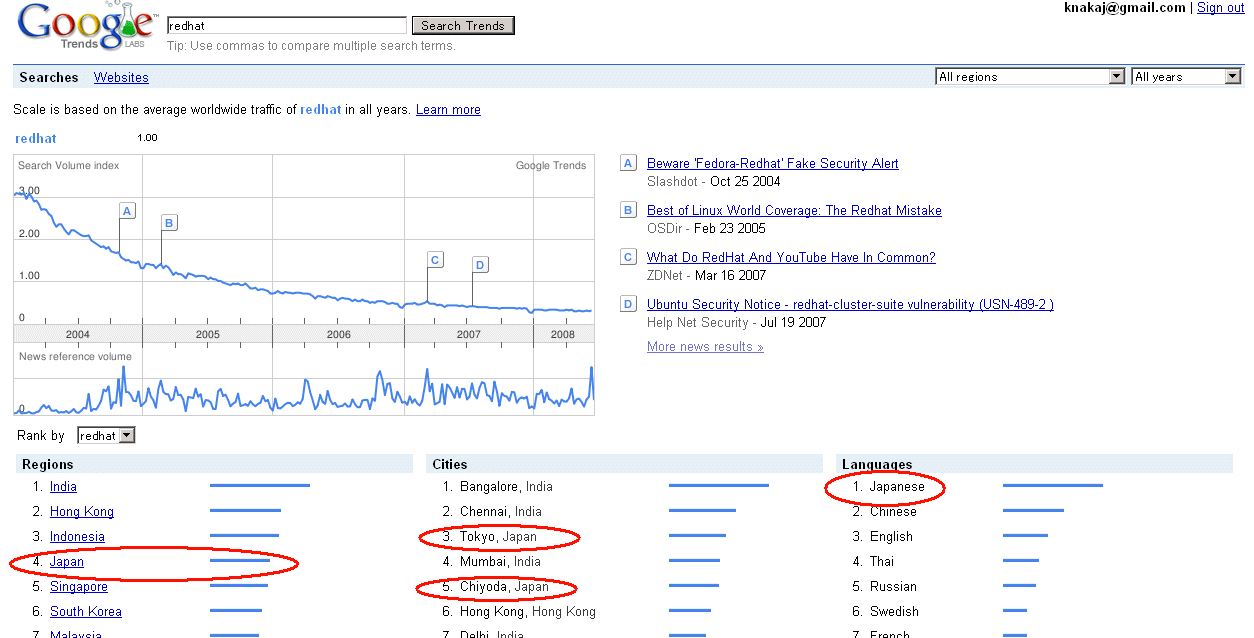
Task: Open 'What Do RedHat And YouTube Have In Common' link
Action: (x=791, y=257)
